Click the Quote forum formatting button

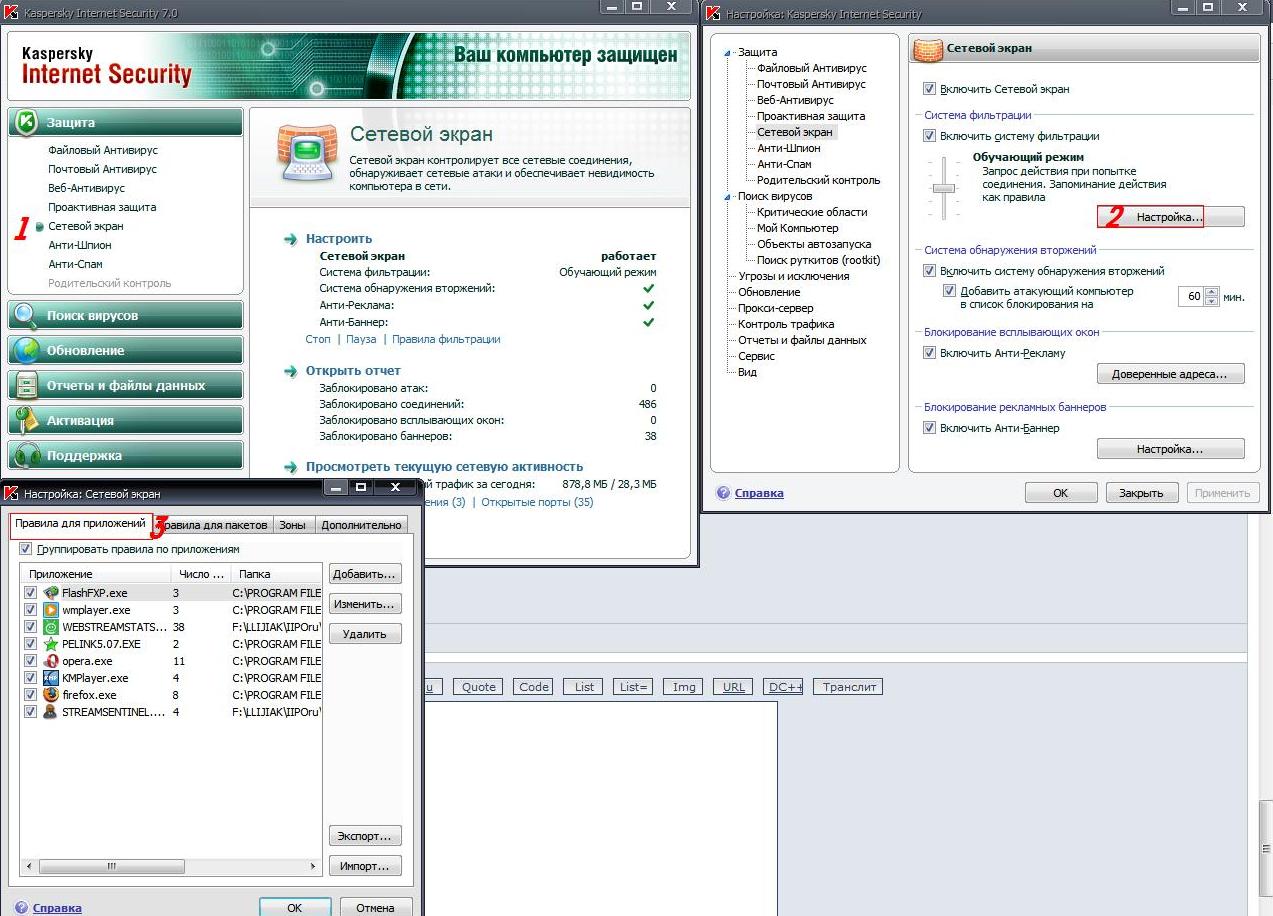tap(478, 687)
